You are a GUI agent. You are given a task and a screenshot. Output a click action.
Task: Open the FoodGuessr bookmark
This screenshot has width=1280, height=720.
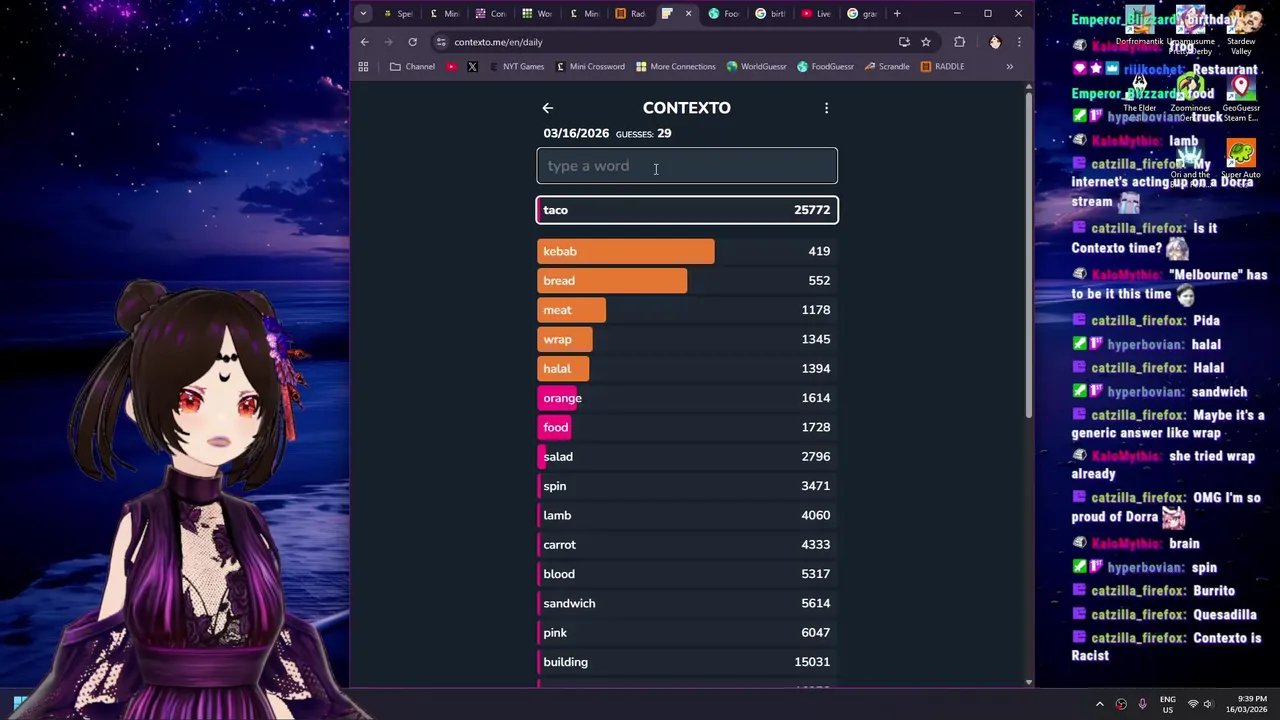point(826,67)
